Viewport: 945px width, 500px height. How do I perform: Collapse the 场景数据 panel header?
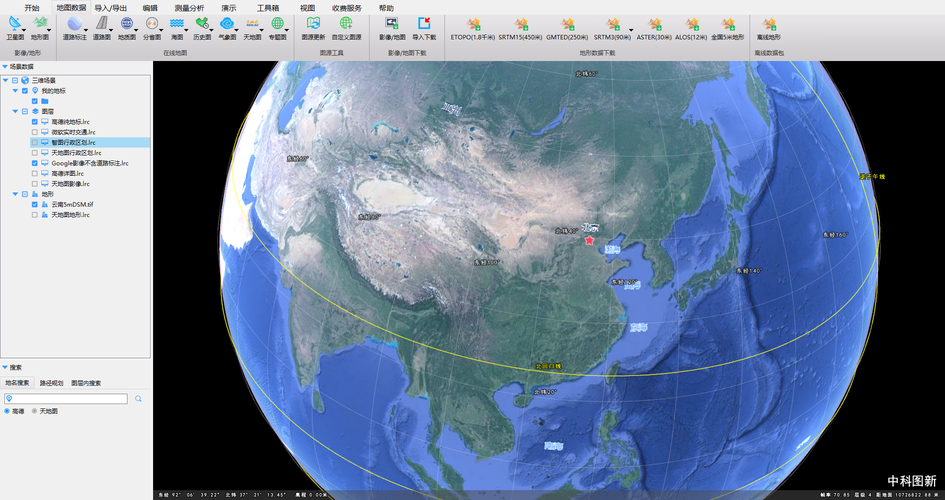pos(4,67)
